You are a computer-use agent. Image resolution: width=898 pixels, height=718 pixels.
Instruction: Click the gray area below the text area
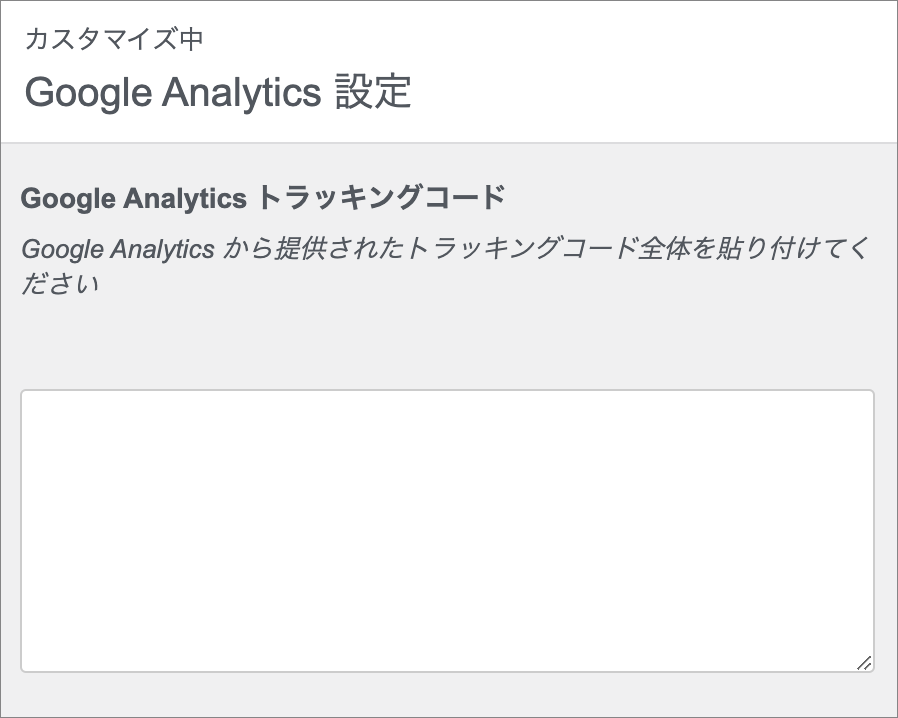(447, 696)
